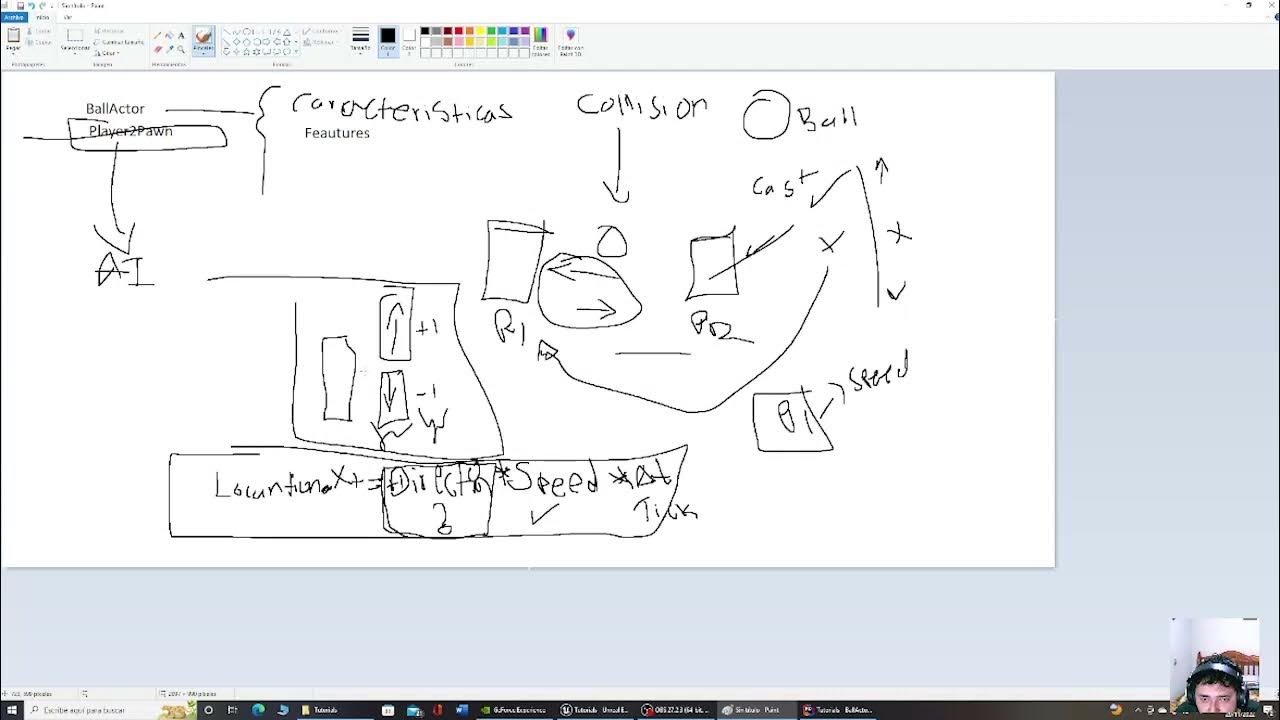Choose the orange palette swatch
Image resolution: width=1280 pixels, height=720 pixels.
[470, 31]
